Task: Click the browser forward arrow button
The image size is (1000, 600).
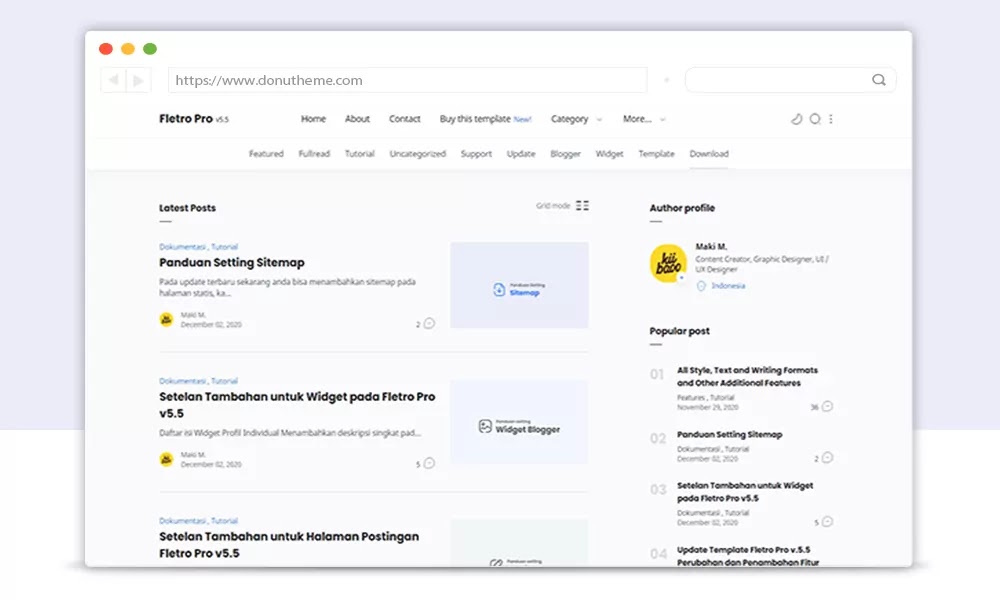Action: click(x=138, y=80)
